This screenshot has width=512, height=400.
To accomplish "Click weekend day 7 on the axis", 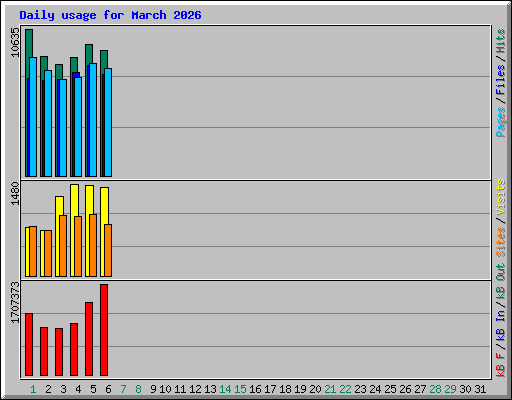I will pyautogui.click(x=123, y=389).
